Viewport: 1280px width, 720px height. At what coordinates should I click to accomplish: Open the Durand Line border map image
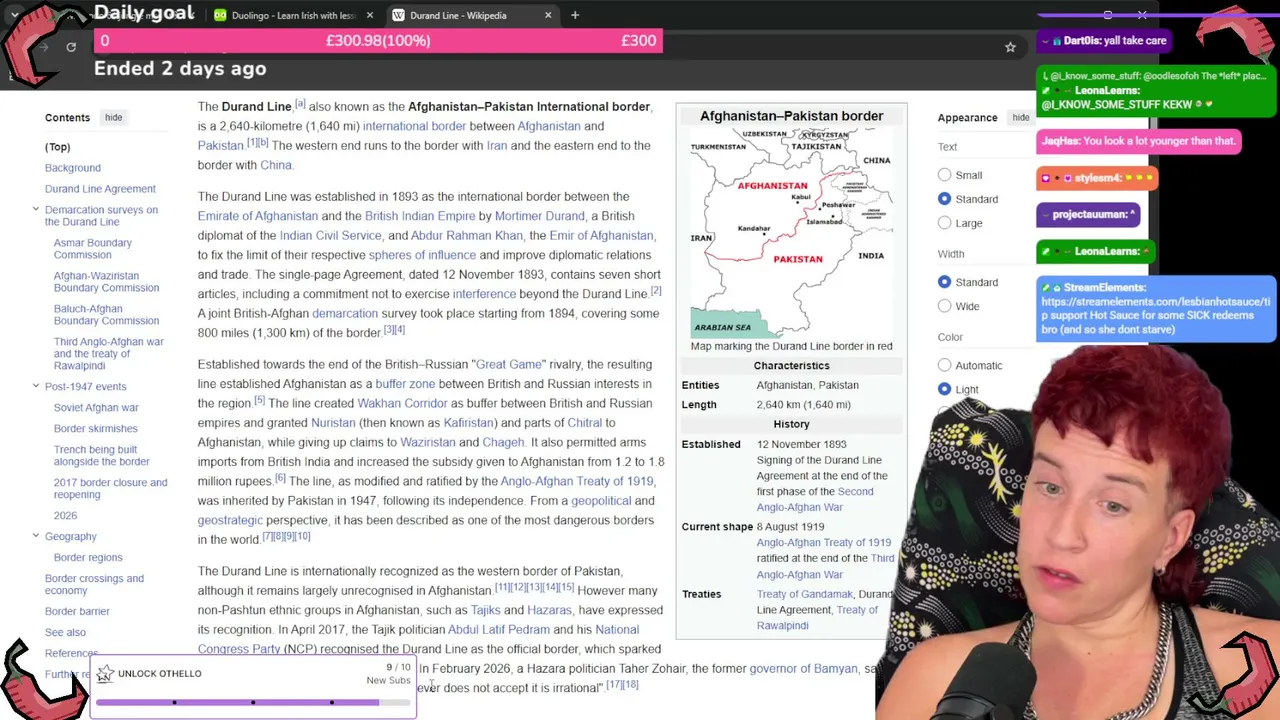pos(791,232)
